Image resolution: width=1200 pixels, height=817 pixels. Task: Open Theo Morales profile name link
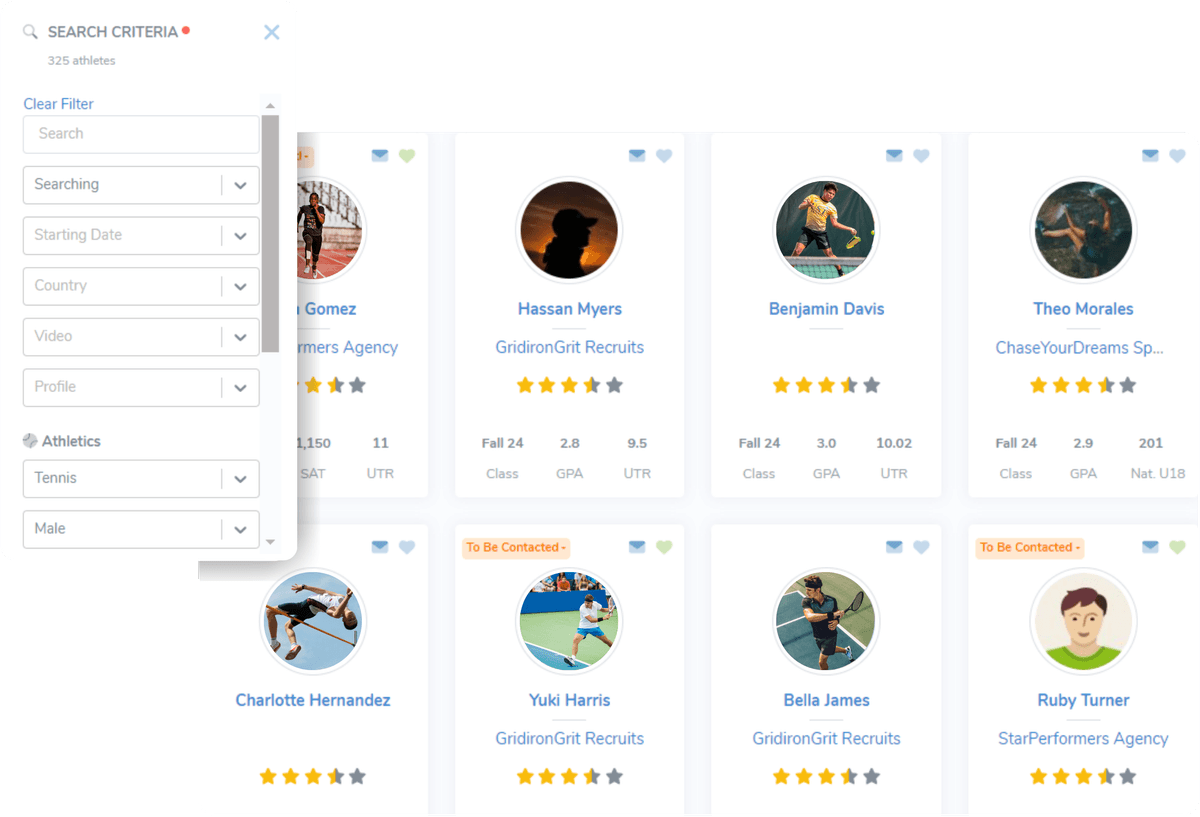click(1083, 309)
